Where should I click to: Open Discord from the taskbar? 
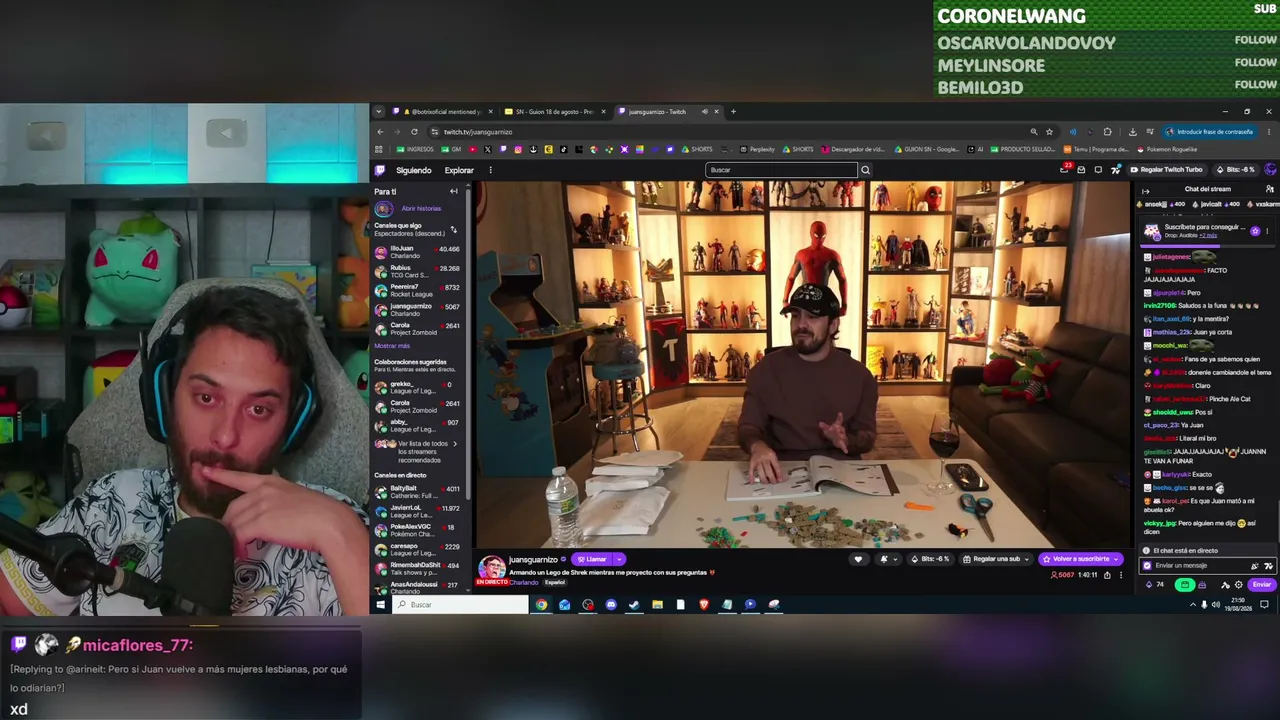click(x=611, y=605)
